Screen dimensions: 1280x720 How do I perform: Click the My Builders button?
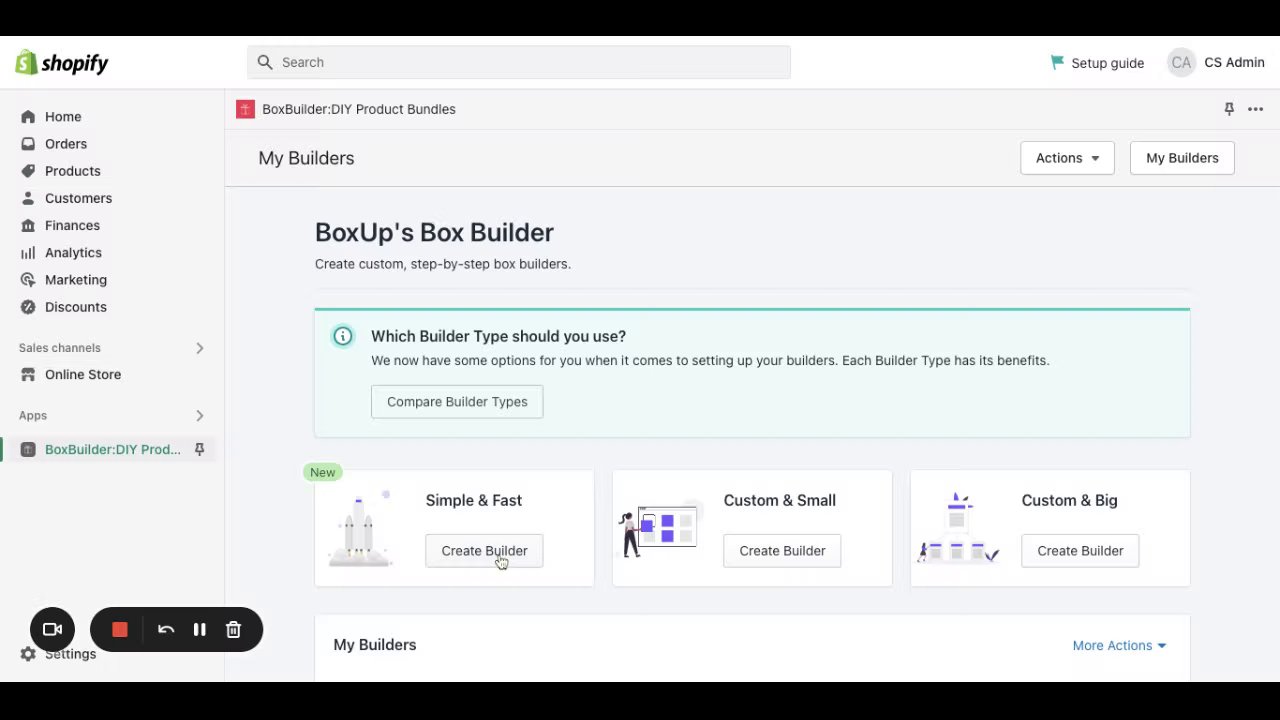pos(1182,158)
